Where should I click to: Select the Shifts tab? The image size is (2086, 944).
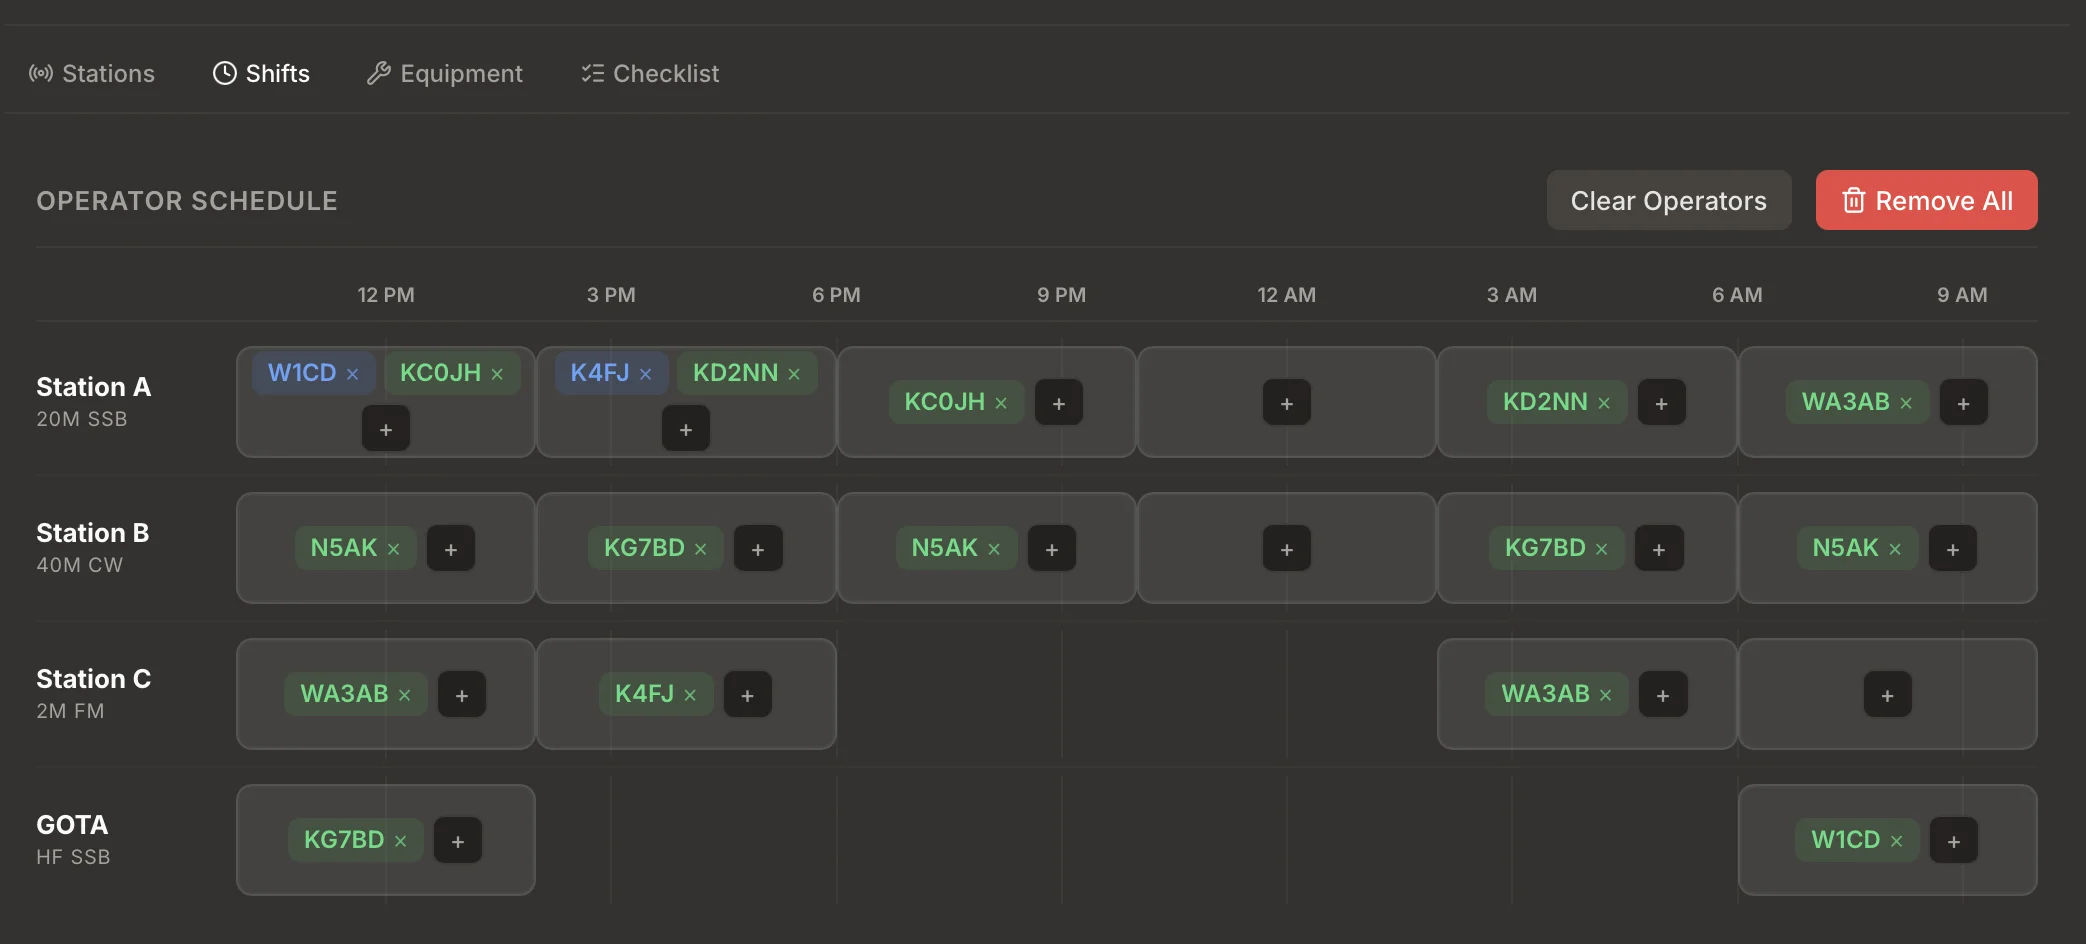[x=261, y=73]
